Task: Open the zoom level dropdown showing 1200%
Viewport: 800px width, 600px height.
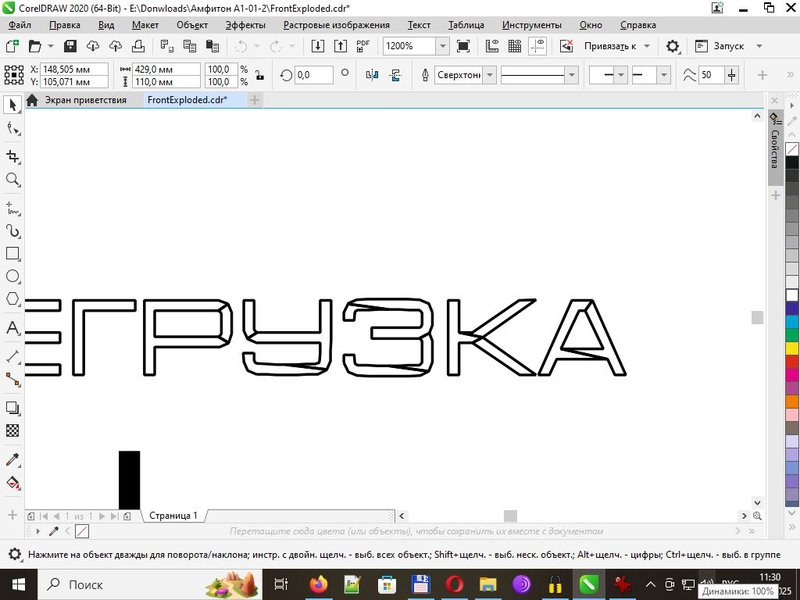Action: click(x=442, y=46)
